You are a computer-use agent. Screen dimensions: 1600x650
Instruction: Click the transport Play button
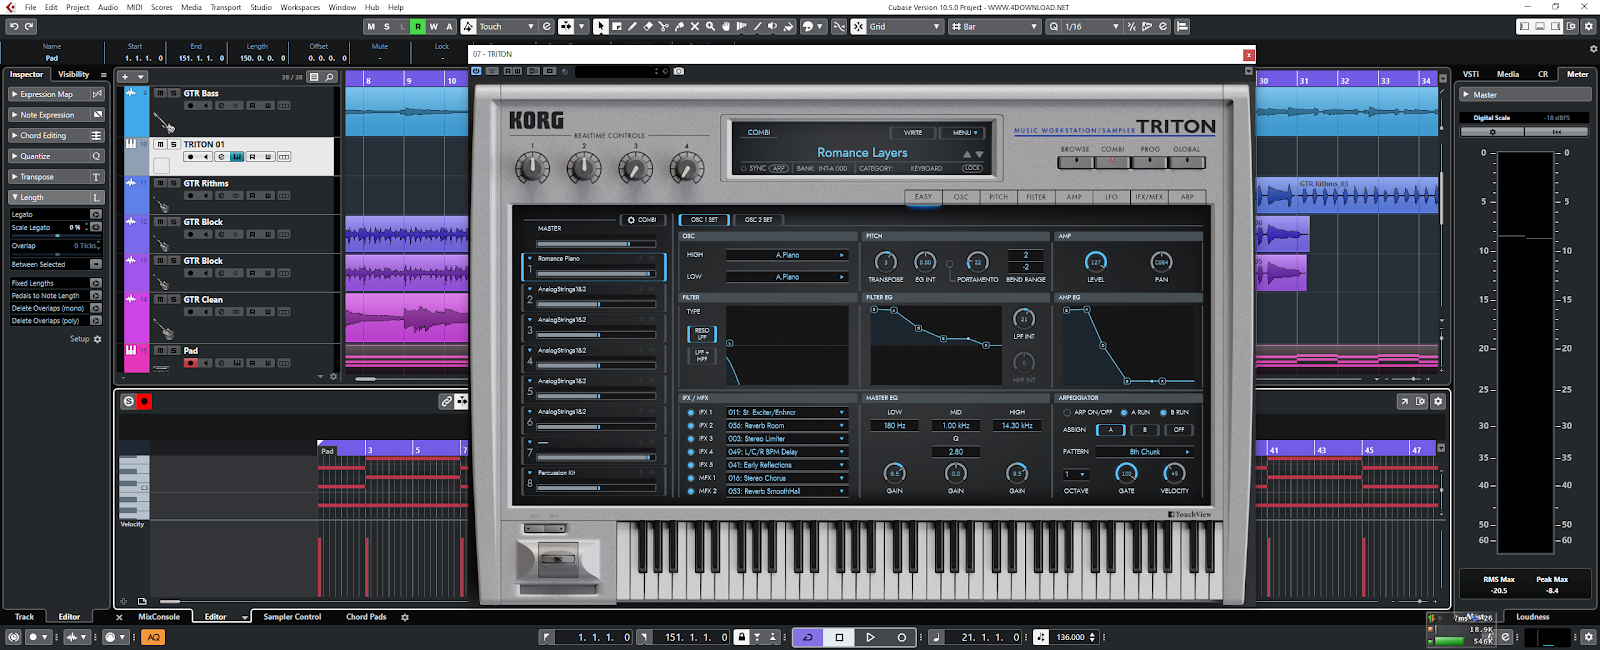click(870, 637)
